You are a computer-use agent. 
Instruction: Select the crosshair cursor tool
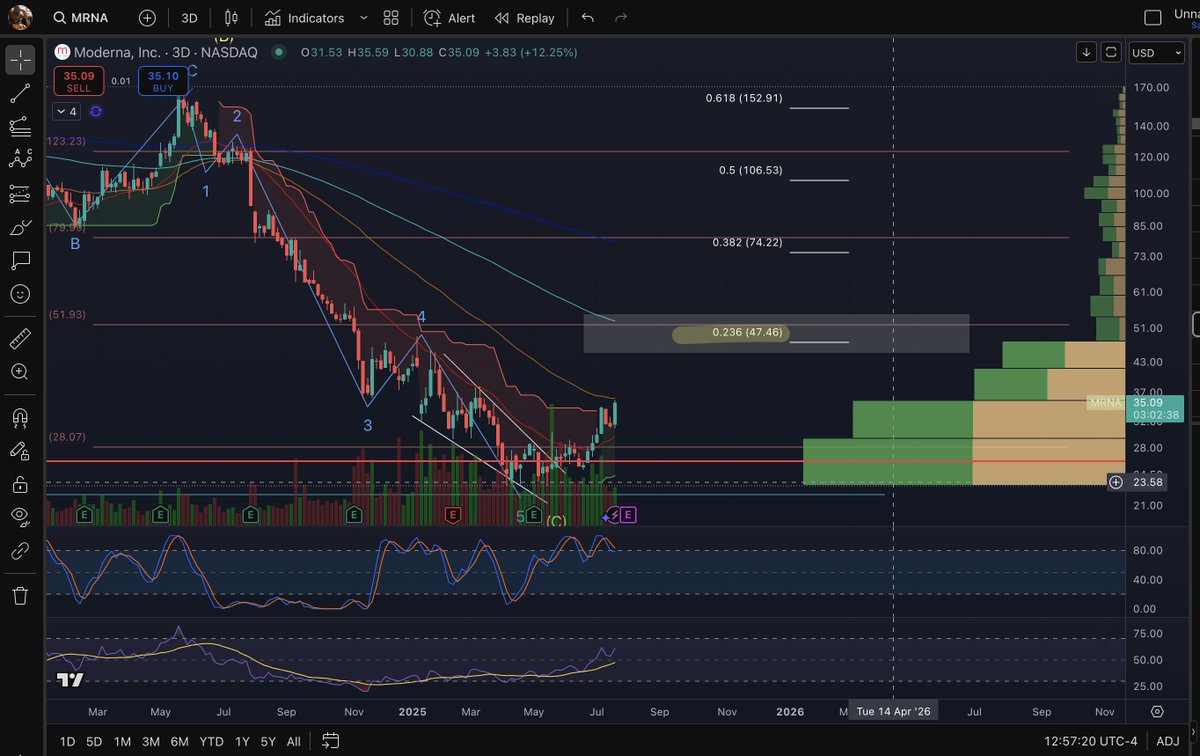tap(20, 60)
